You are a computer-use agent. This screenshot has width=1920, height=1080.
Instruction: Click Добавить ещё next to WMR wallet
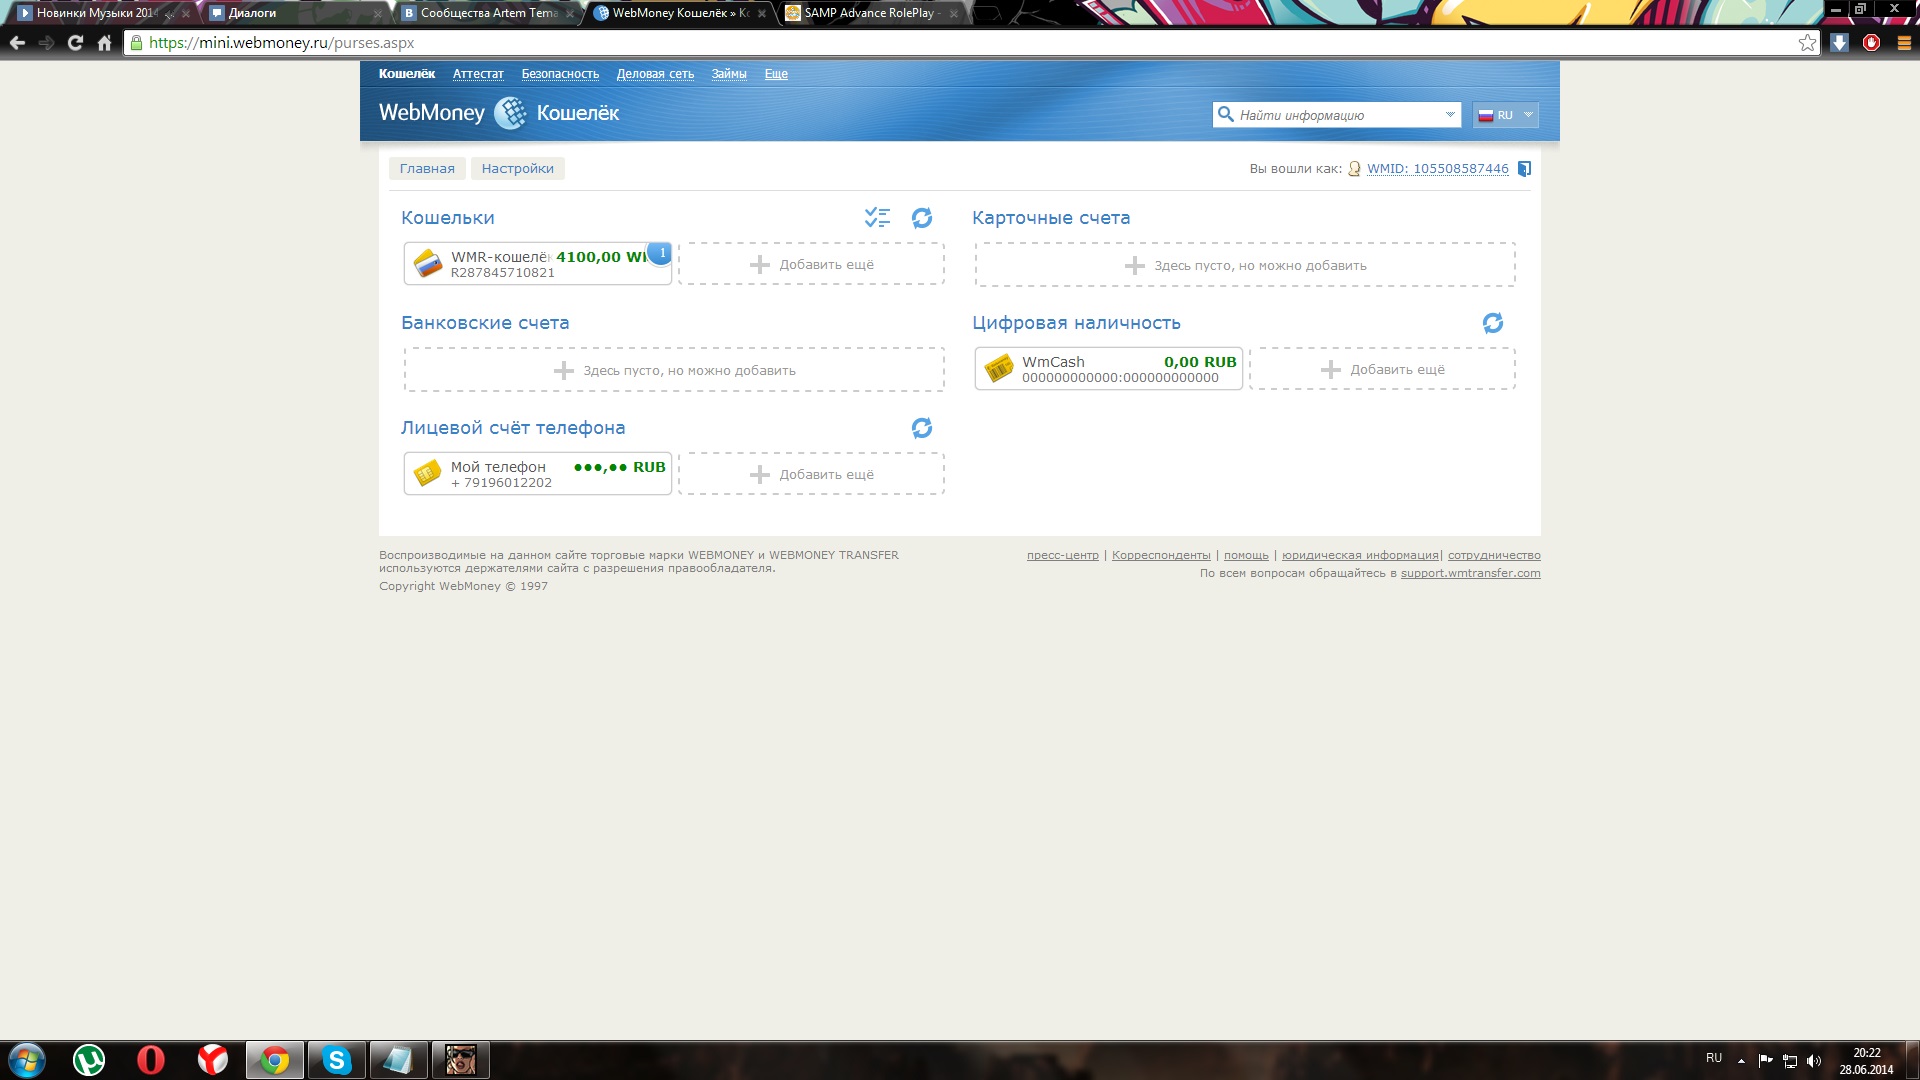click(x=811, y=264)
